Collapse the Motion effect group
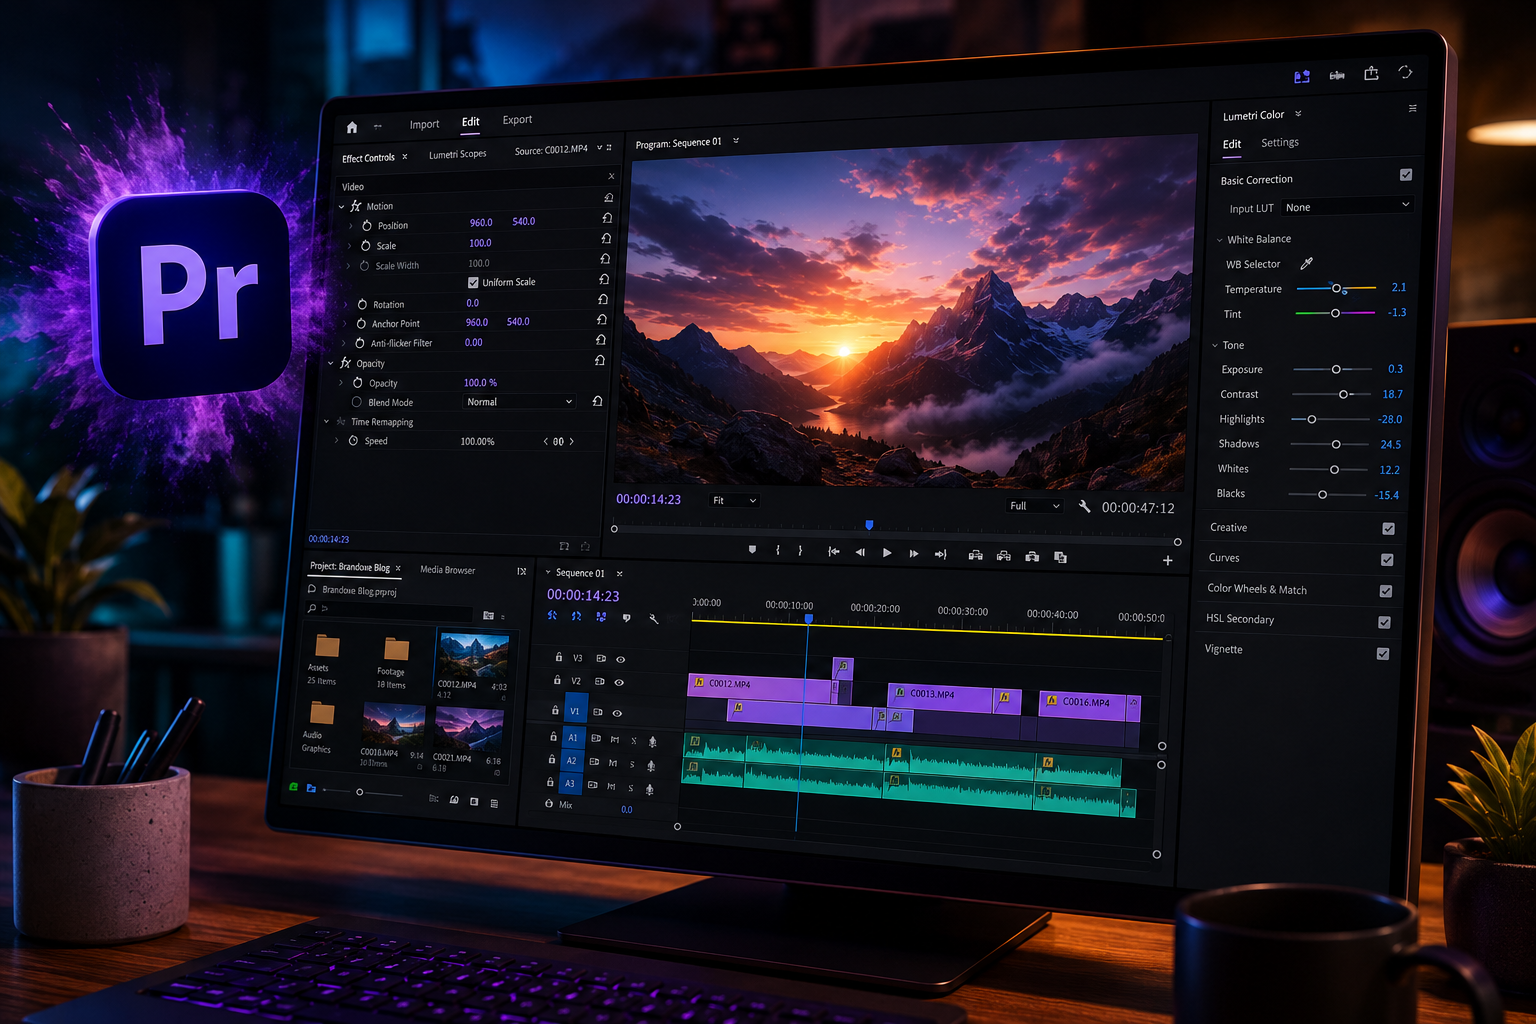The width and height of the screenshot is (1536, 1024). point(342,207)
